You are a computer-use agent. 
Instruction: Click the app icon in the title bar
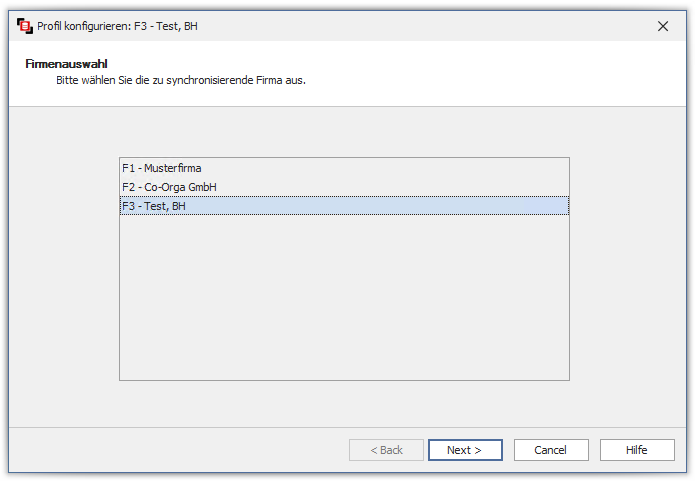tap(25, 26)
